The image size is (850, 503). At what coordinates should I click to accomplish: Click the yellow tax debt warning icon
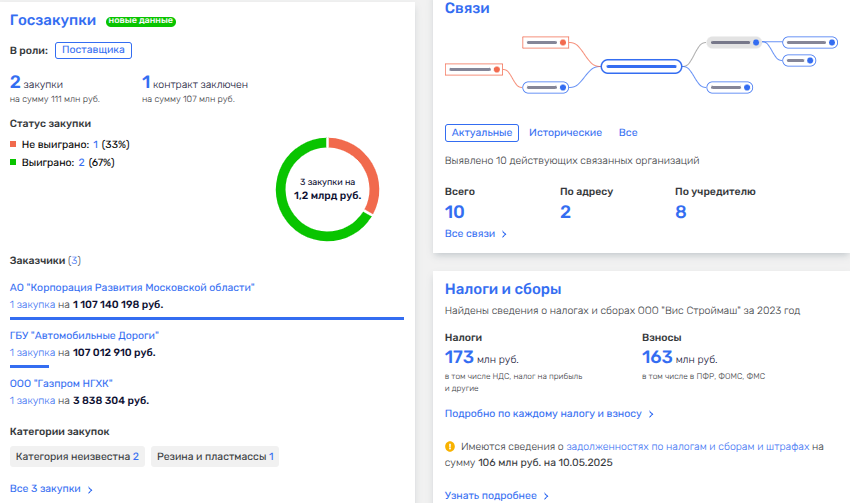(451, 448)
